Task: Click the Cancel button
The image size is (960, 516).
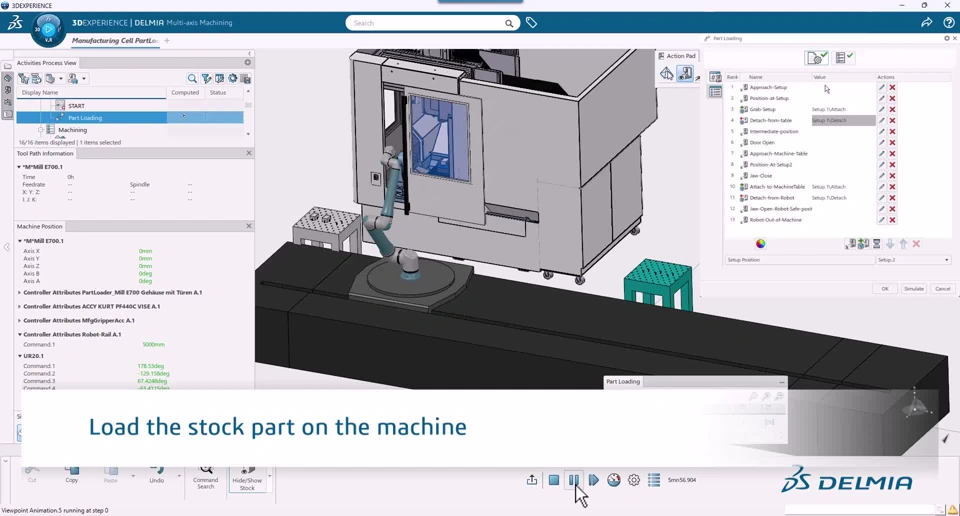Action: [x=943, y=288]
